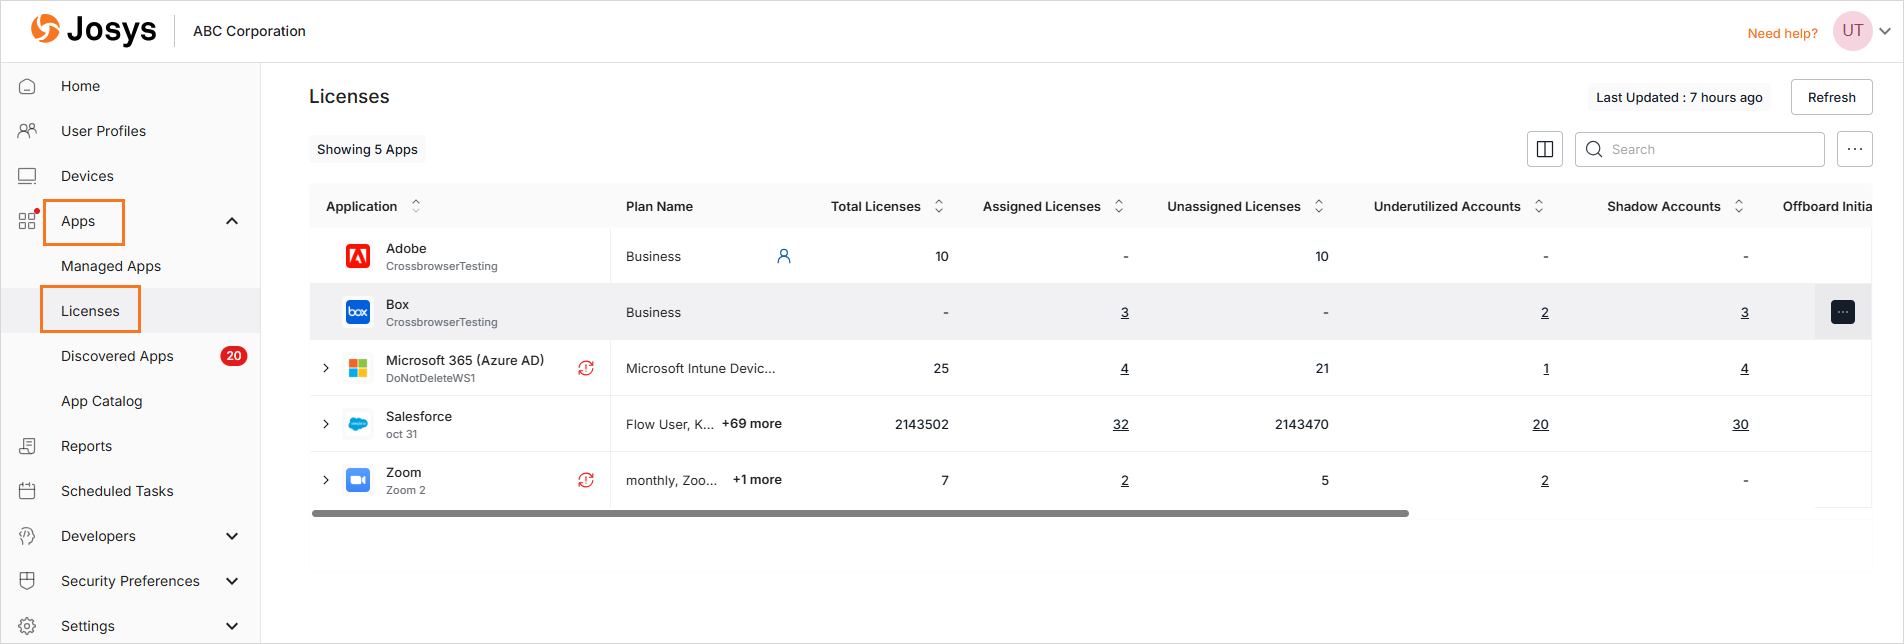This screenshot has width=1904, height=644.
Task: Expand the Security Preferences chevron
Action: pos(232,581)
